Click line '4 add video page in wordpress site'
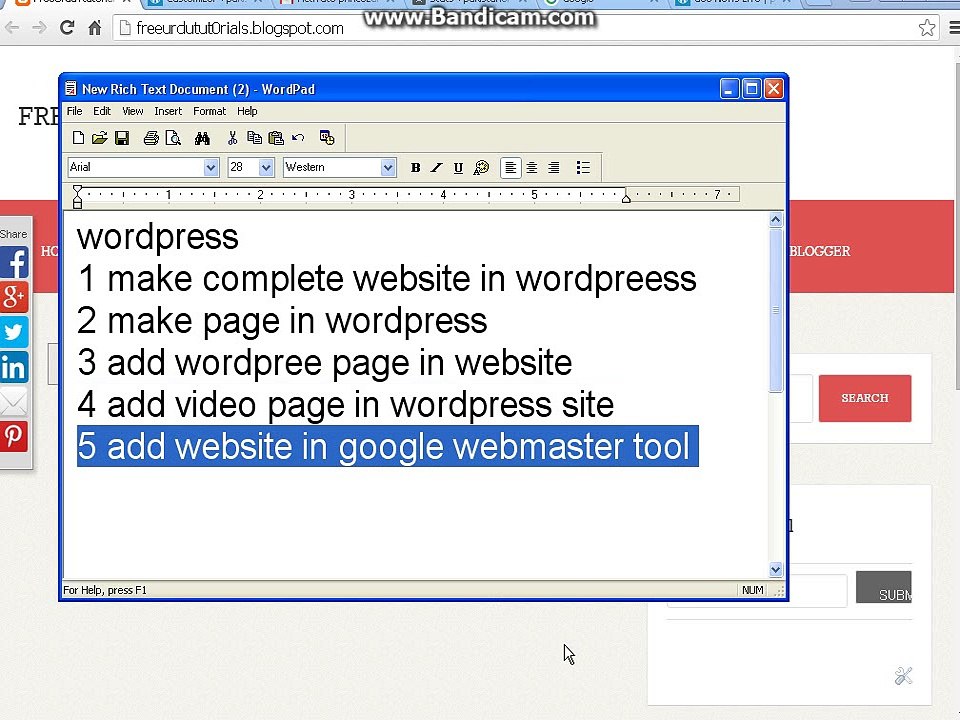Image resolution: width=960 pixels, height=720 pixels. [346, 405]
